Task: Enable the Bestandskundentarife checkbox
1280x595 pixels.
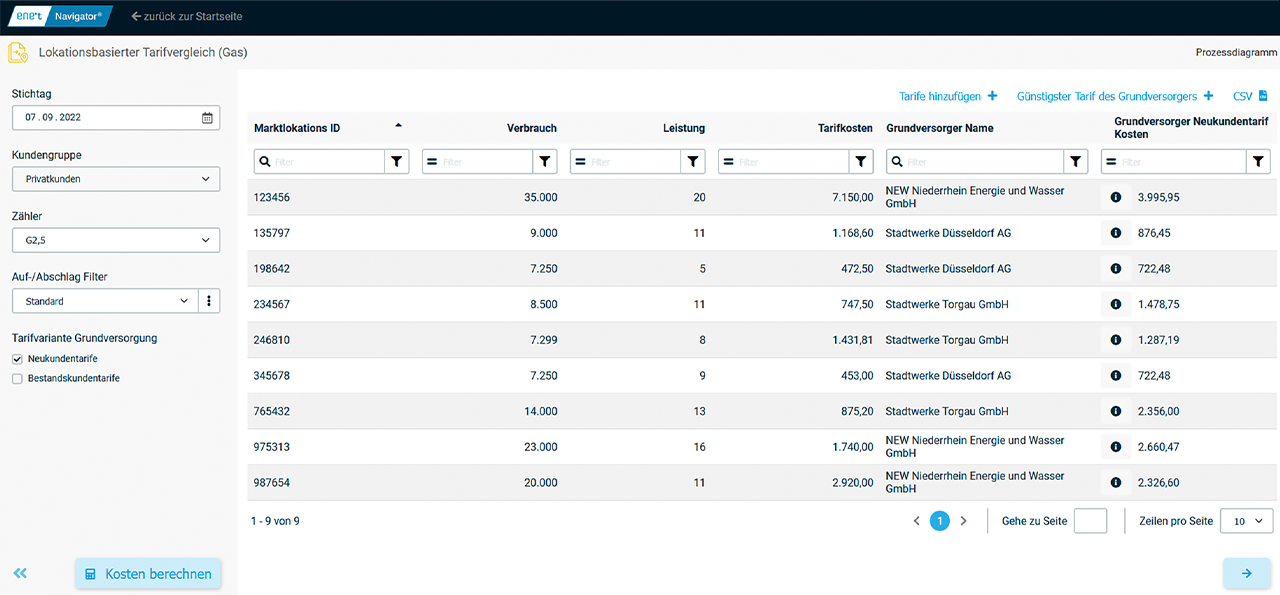Action: (x=17, y=379)
